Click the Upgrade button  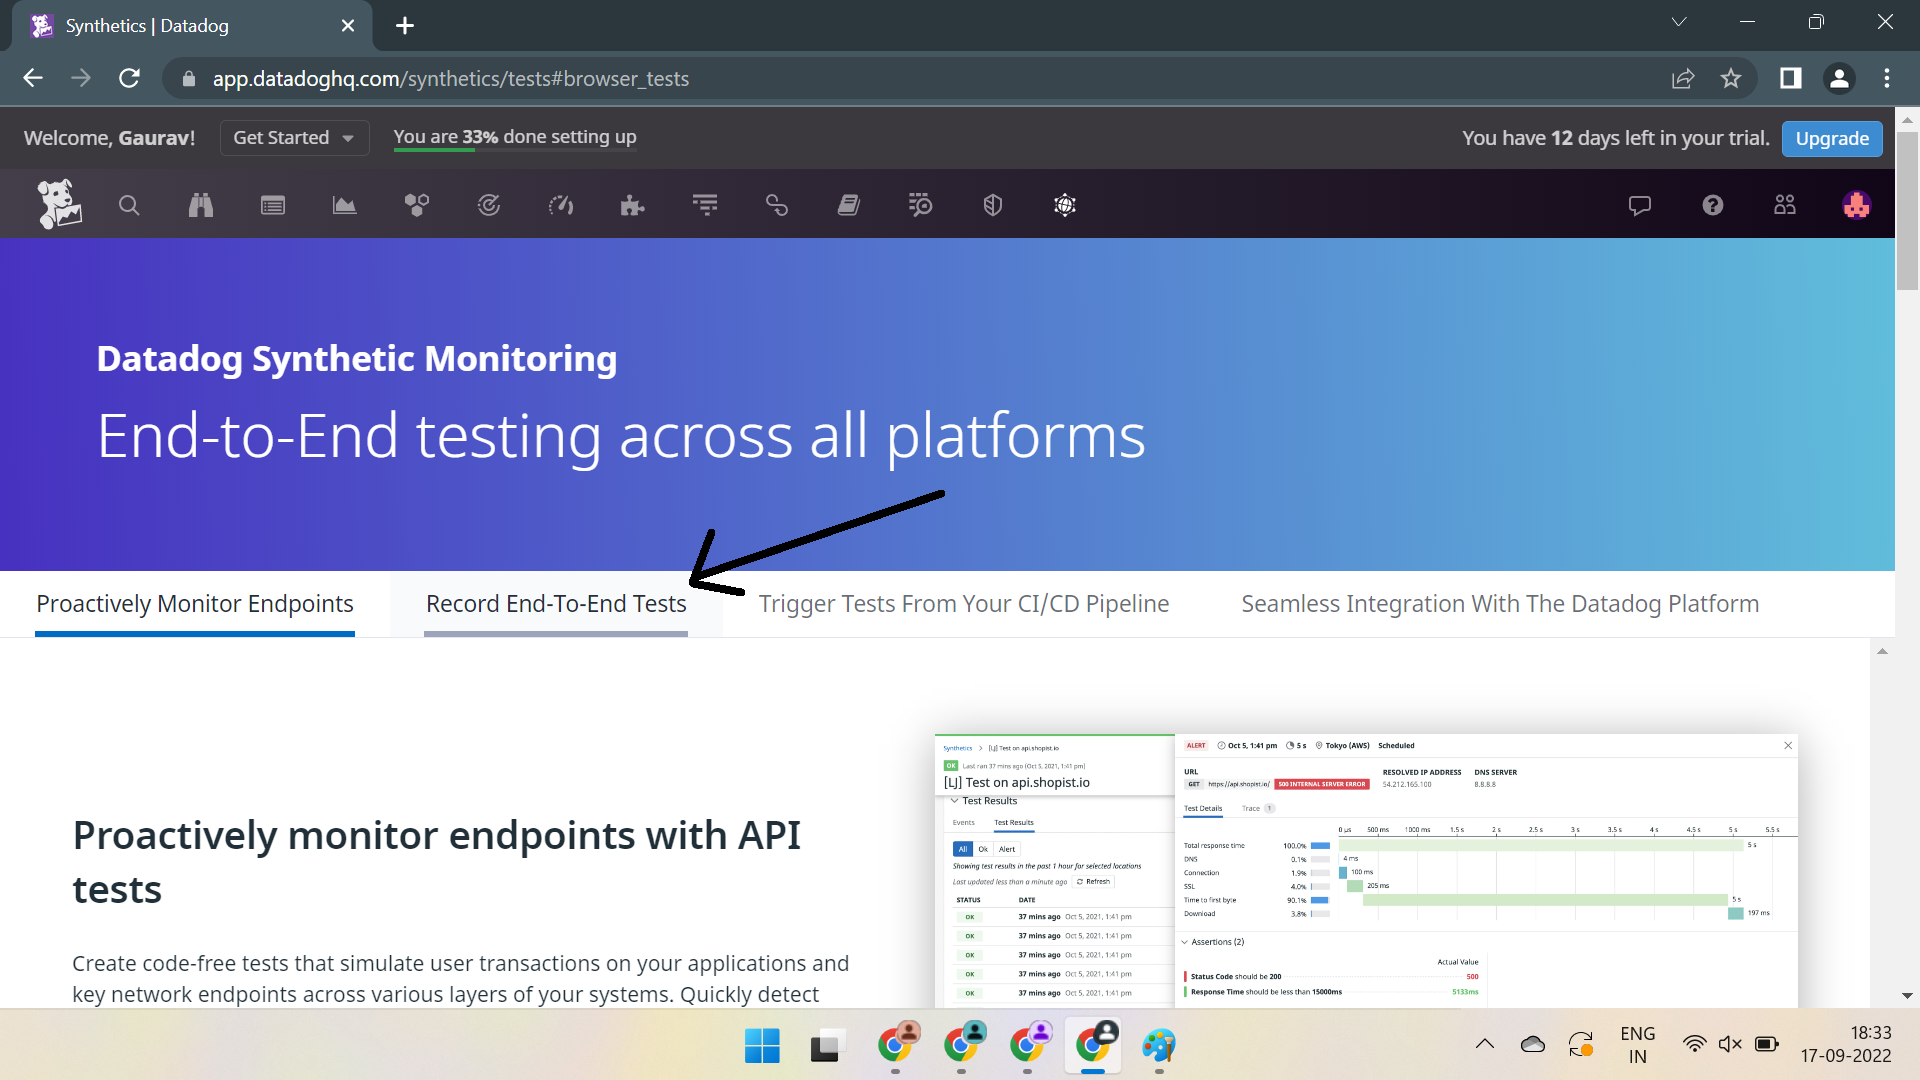(1831, 138)
